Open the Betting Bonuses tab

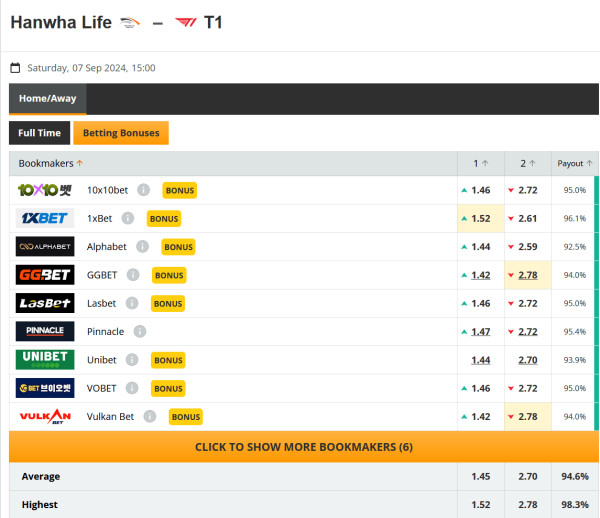click(121, 133)
